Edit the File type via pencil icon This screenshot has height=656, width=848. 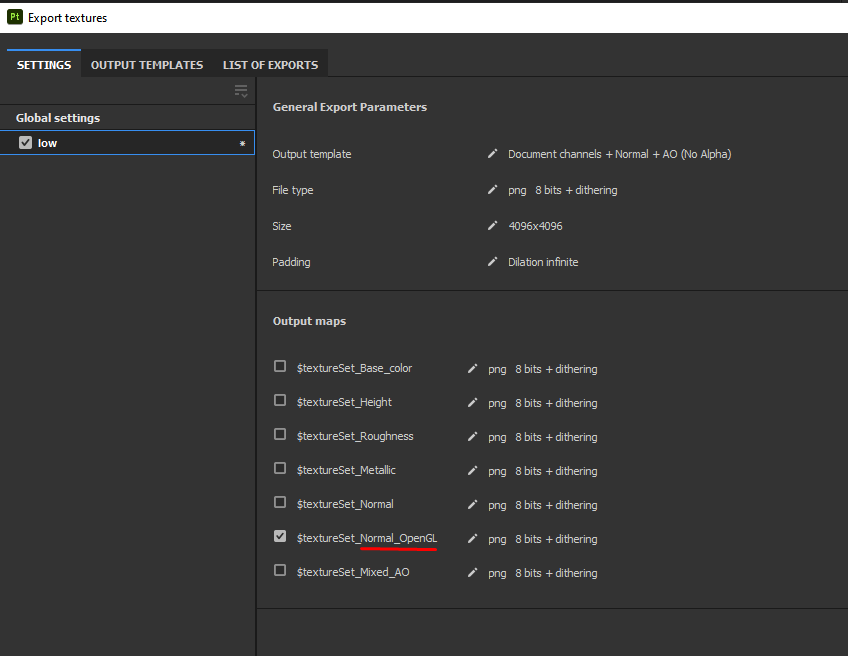click(492, 190)
